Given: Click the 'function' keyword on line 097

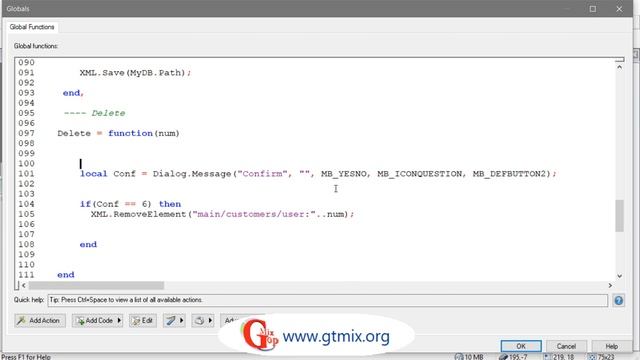Looking at the screenshot, I should tap(130, 133).
